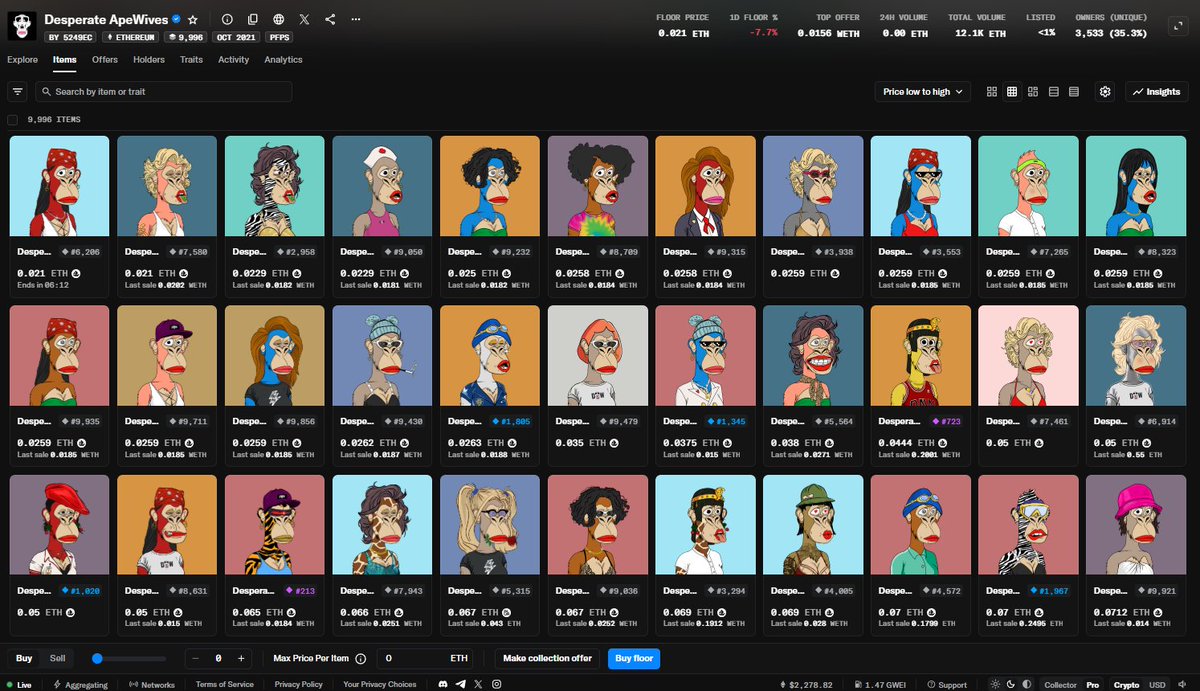Image resolution: width=1200 pixels, height=691 pixels.
Task: Click the BY 5249EC creator badge
Action: [68, 37]
